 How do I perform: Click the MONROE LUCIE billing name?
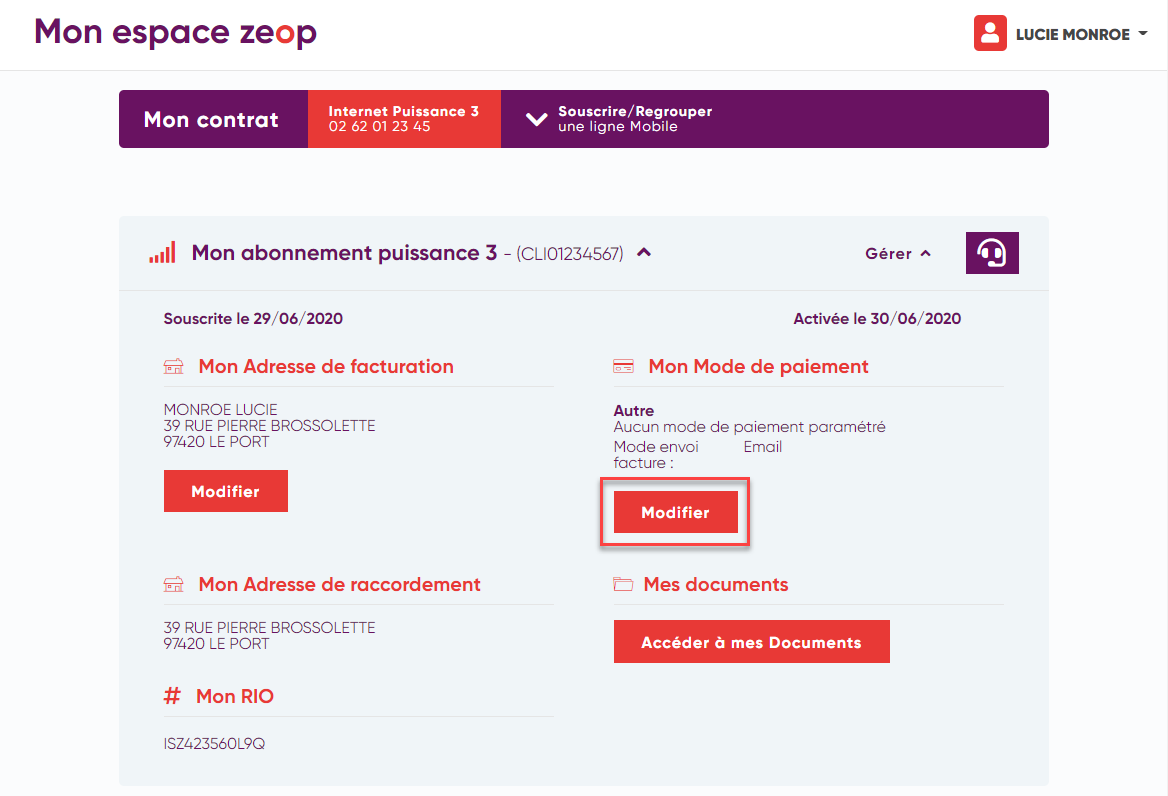pos(220,410)
